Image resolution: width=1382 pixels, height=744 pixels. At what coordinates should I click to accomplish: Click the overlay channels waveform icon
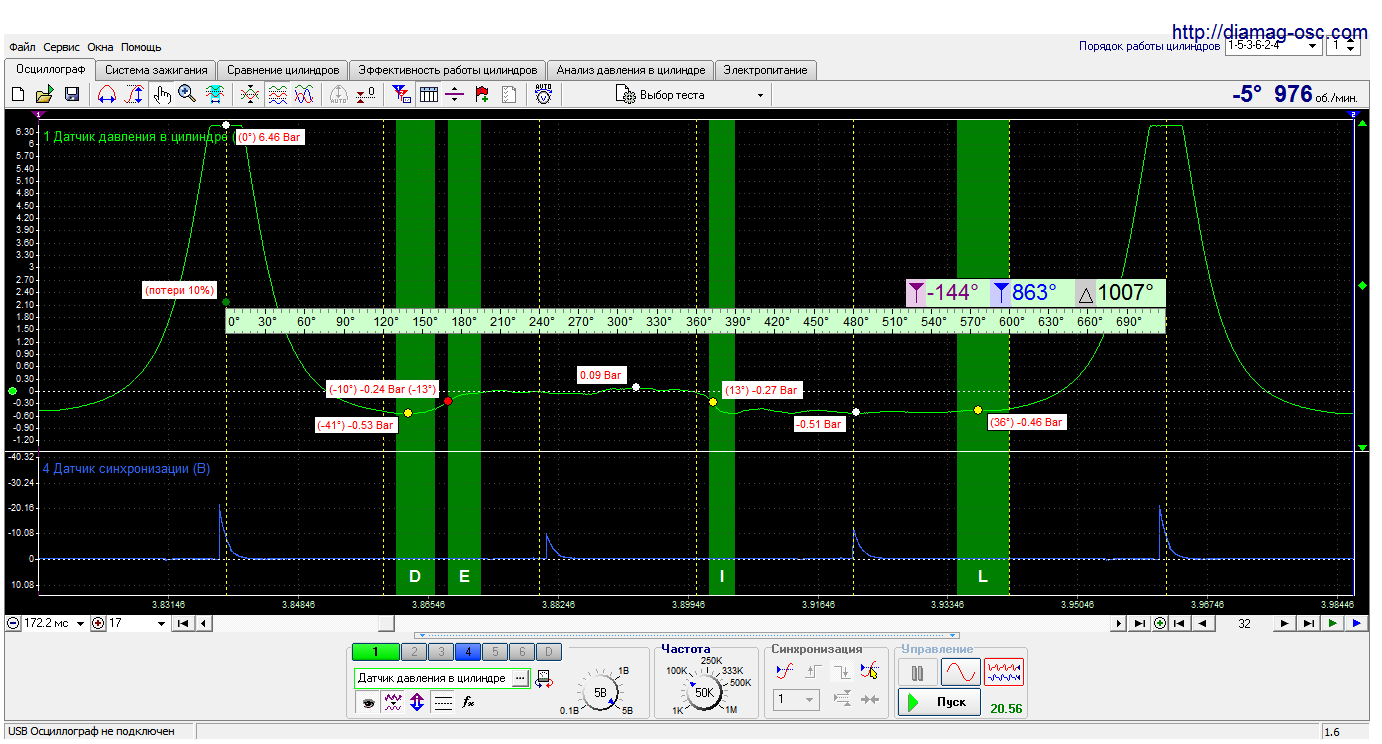(250, 95)
